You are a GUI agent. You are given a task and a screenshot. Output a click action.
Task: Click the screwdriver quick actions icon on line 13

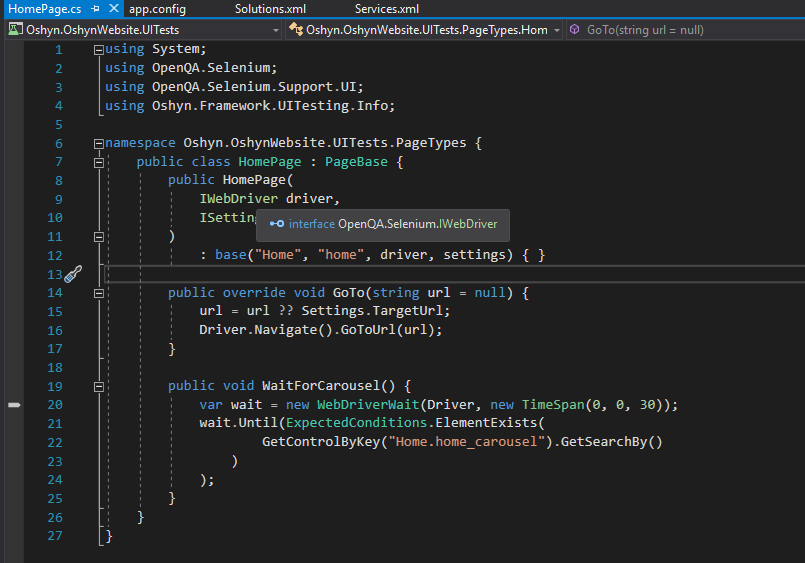tap(72, 274)
